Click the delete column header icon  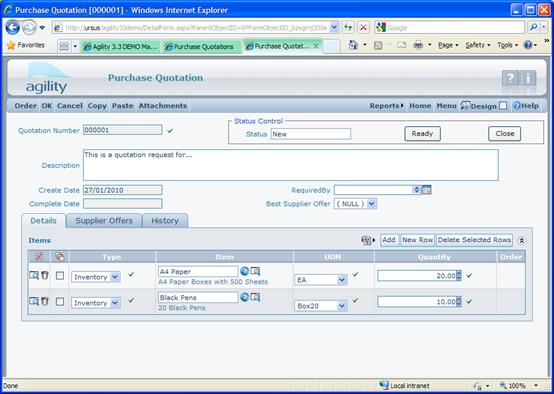(x=39, y=257)
